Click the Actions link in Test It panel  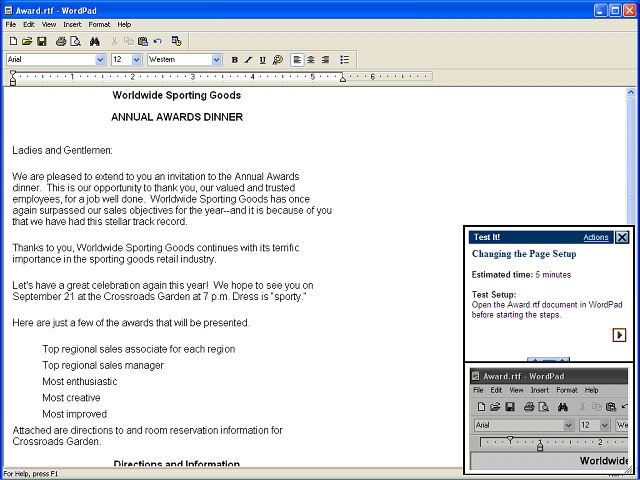click(596, 237)
